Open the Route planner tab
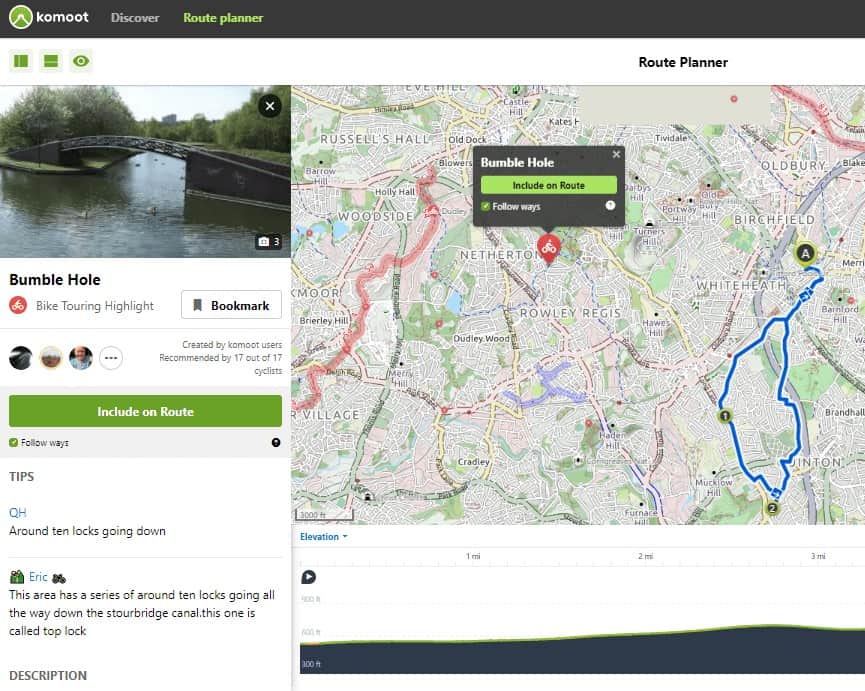The image size is (865, 691). coord(223,18)
